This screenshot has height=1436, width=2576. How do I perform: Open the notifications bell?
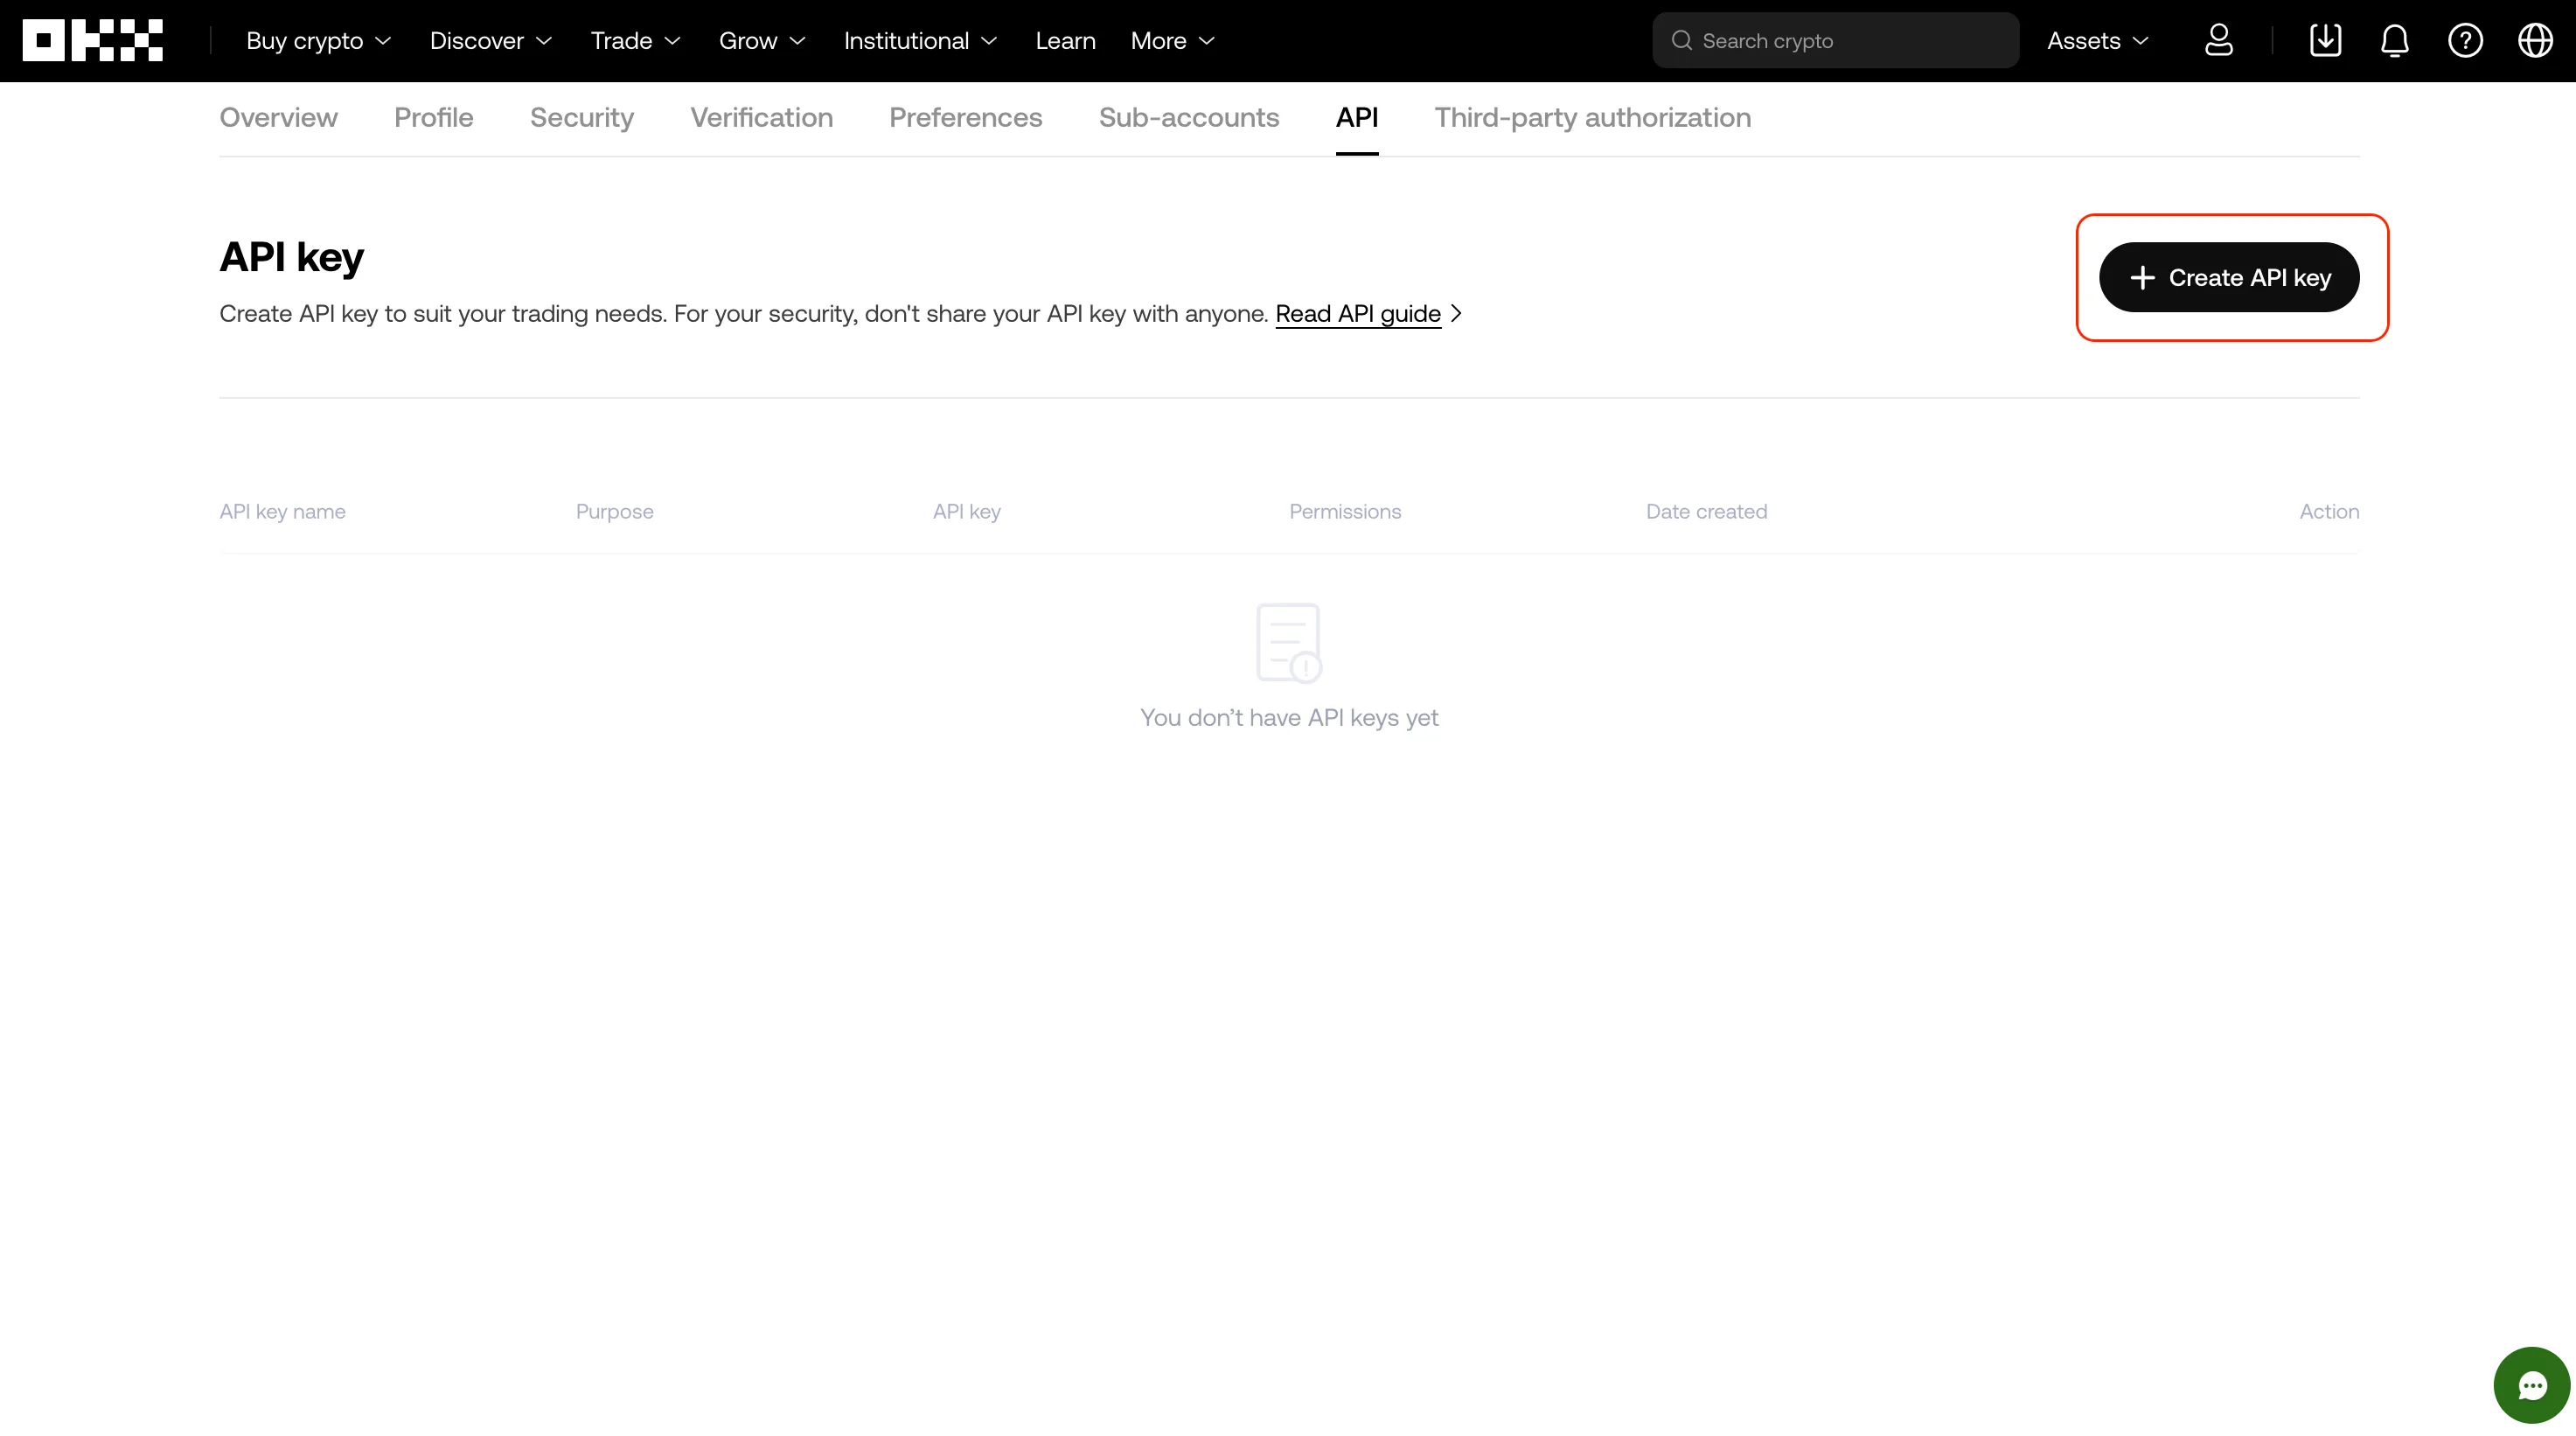[2394, 40]
